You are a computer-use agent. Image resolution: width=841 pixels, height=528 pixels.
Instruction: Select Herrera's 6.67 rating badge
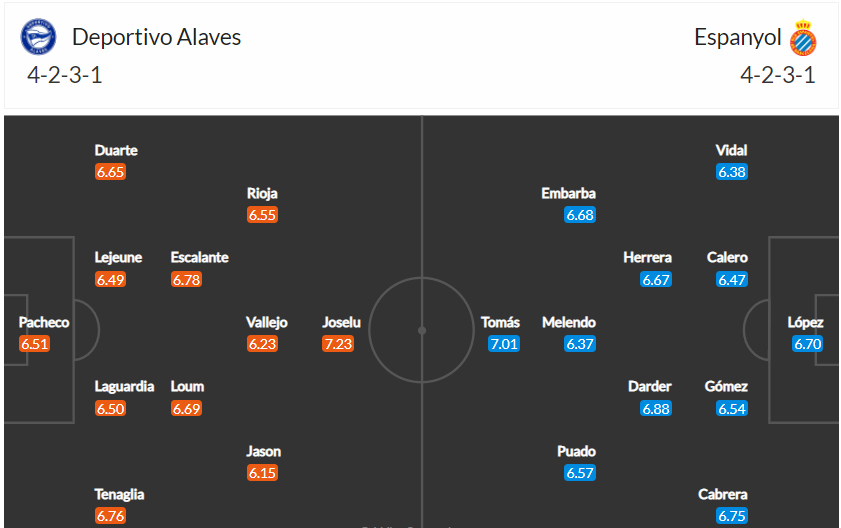click(x=656, y=279)
